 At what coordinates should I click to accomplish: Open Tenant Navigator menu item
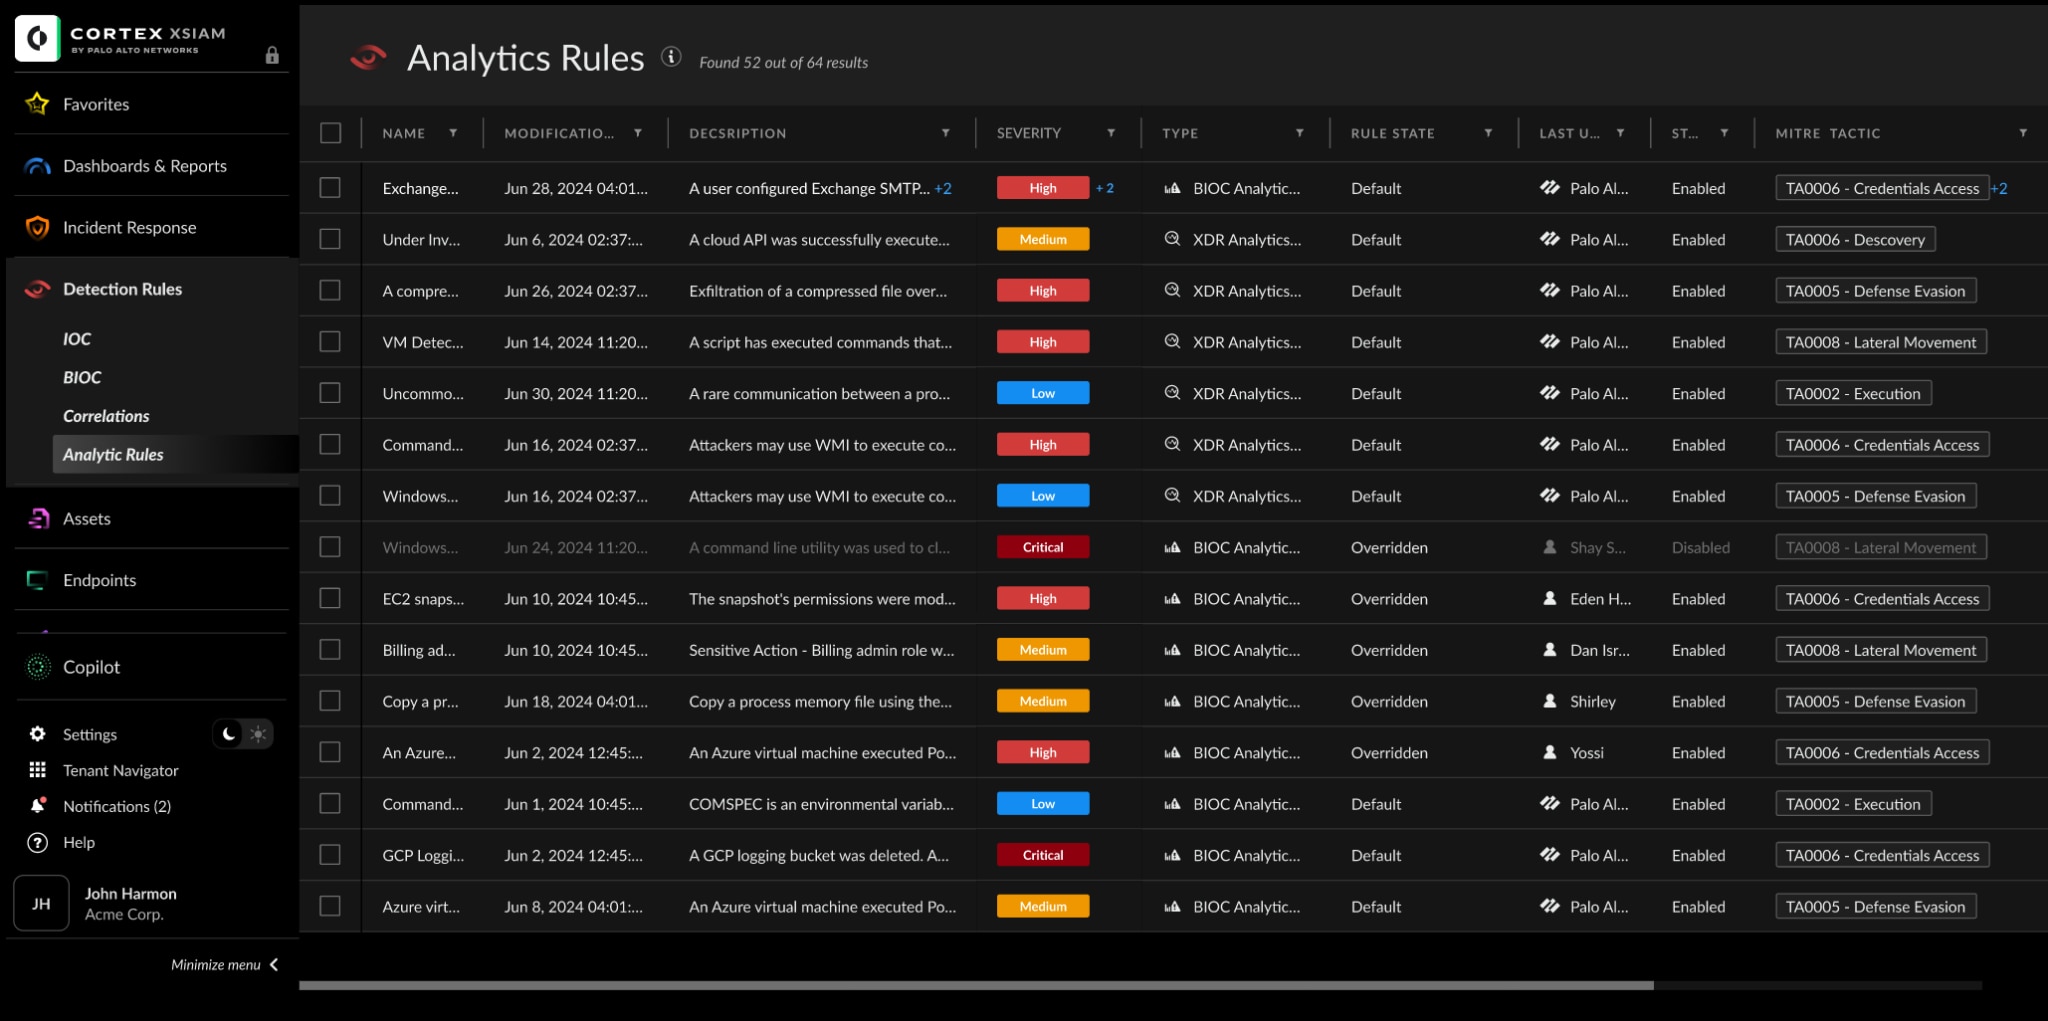(x=121, y=770)
